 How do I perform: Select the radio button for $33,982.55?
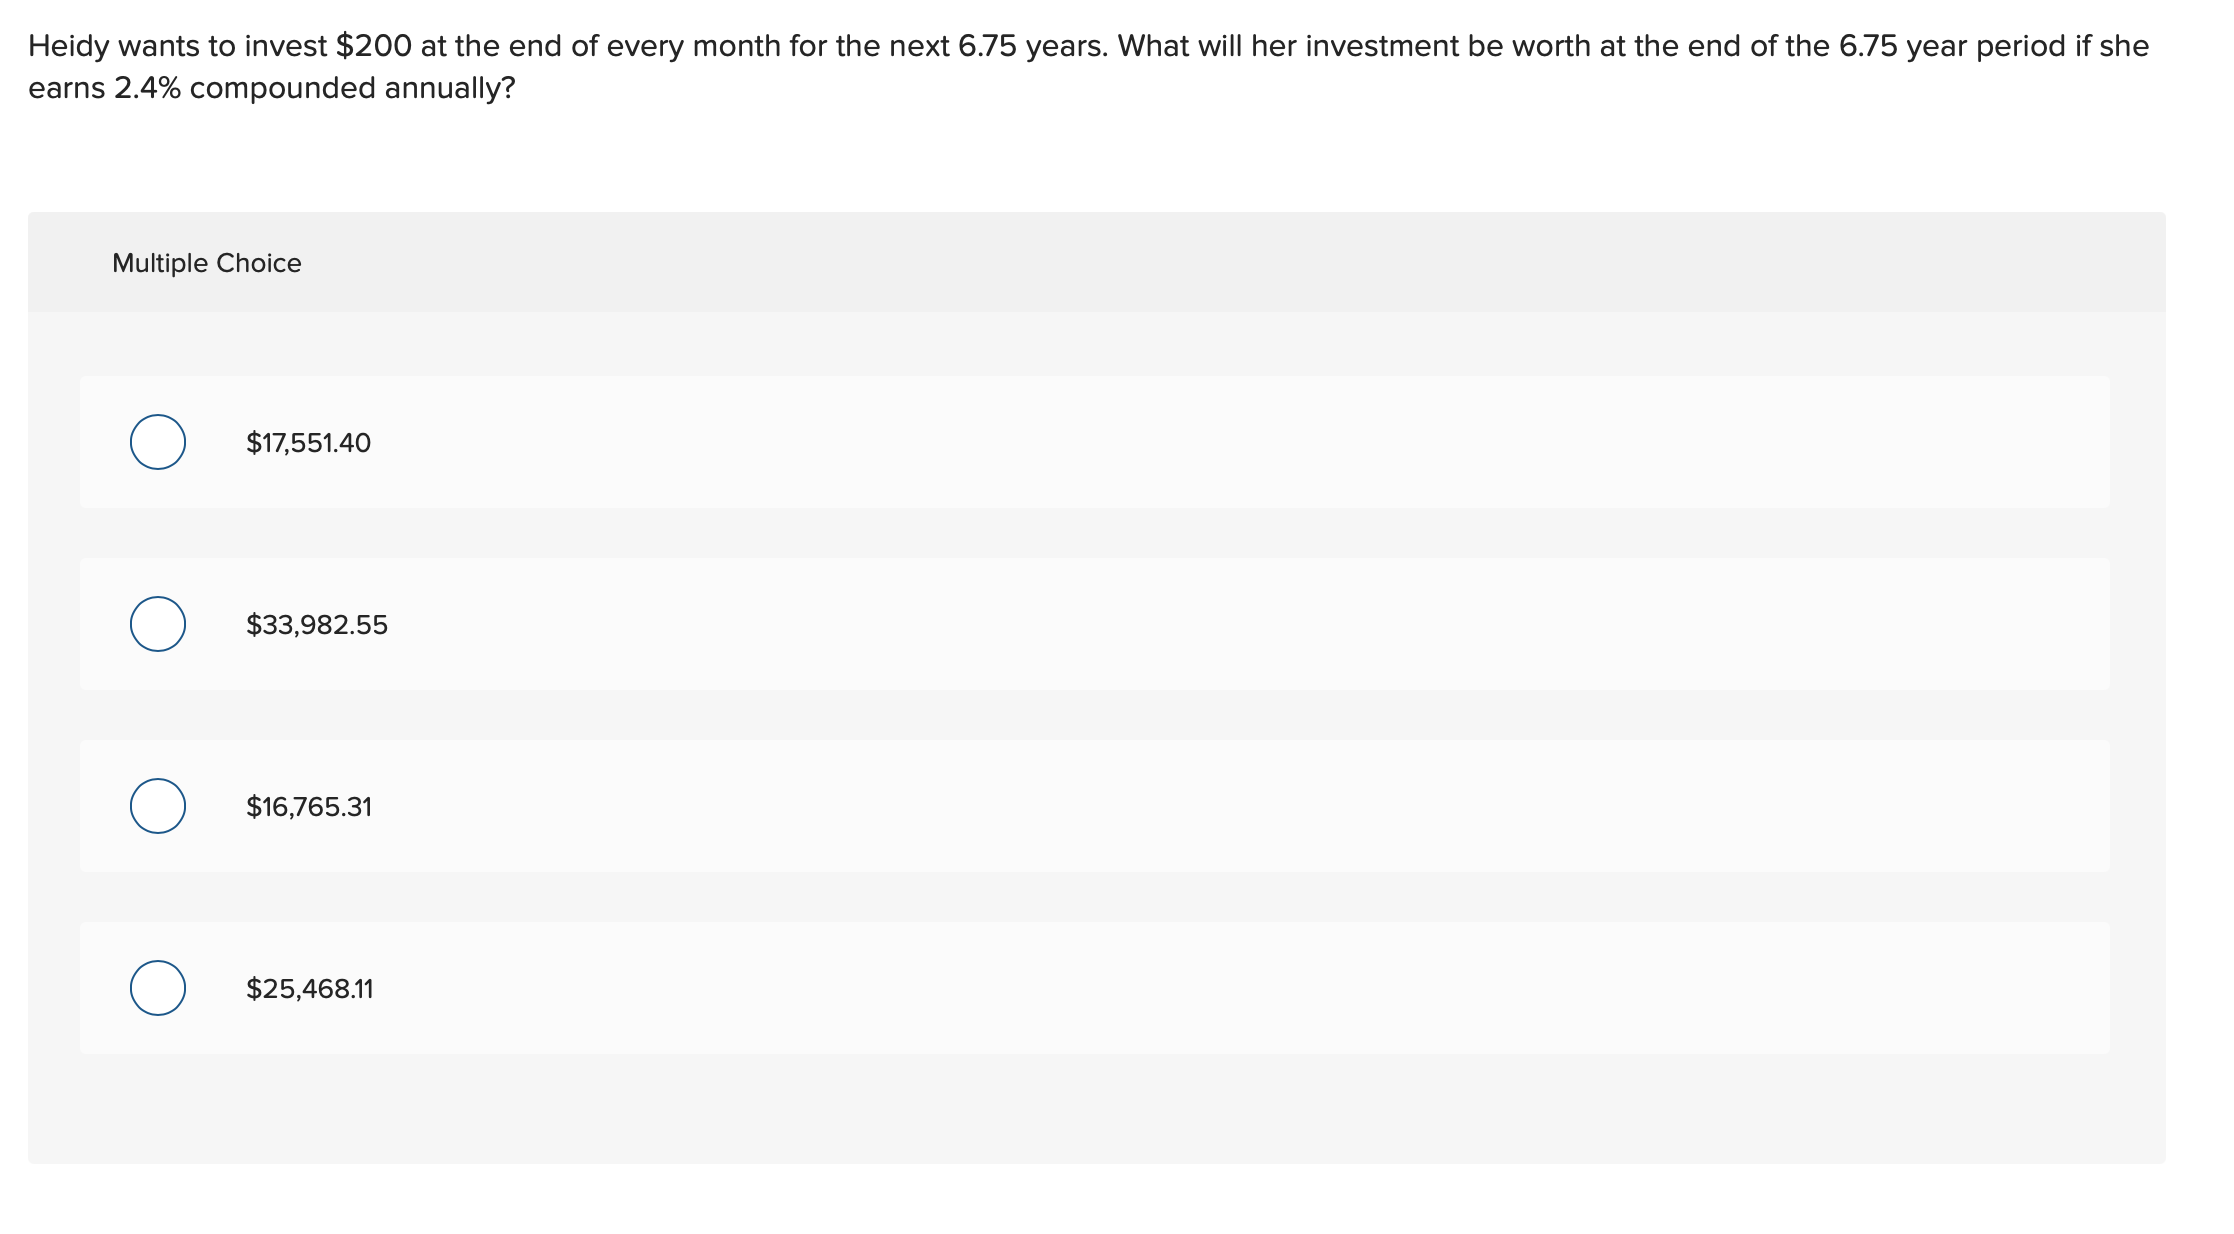tap(157, 624)
